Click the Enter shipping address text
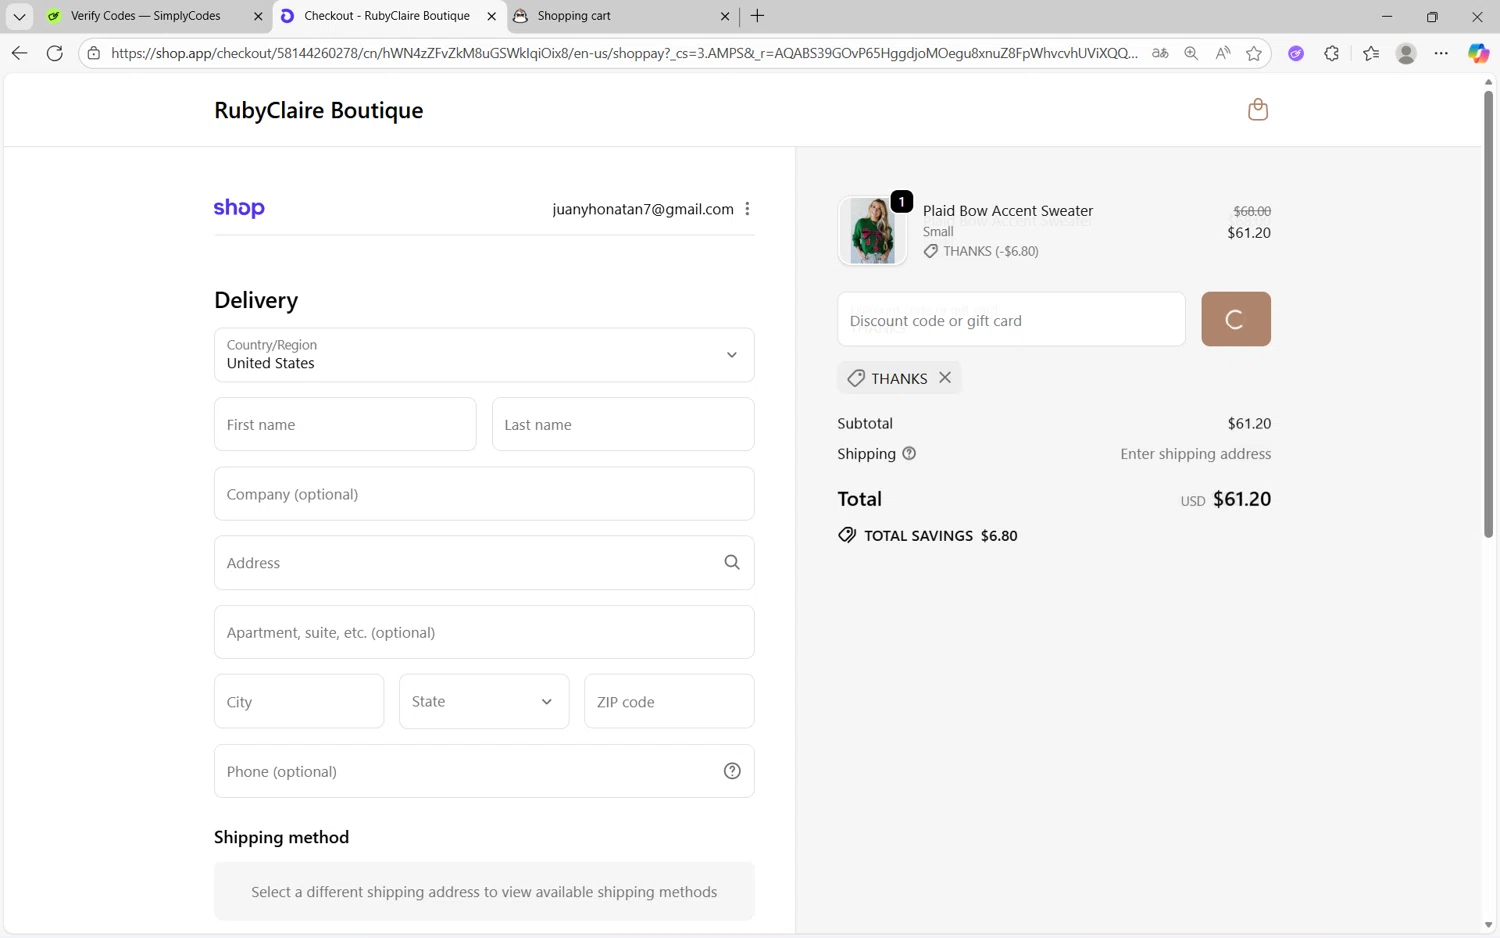The height and width of the screenshot is (938, 1500). click(1196, 454)
